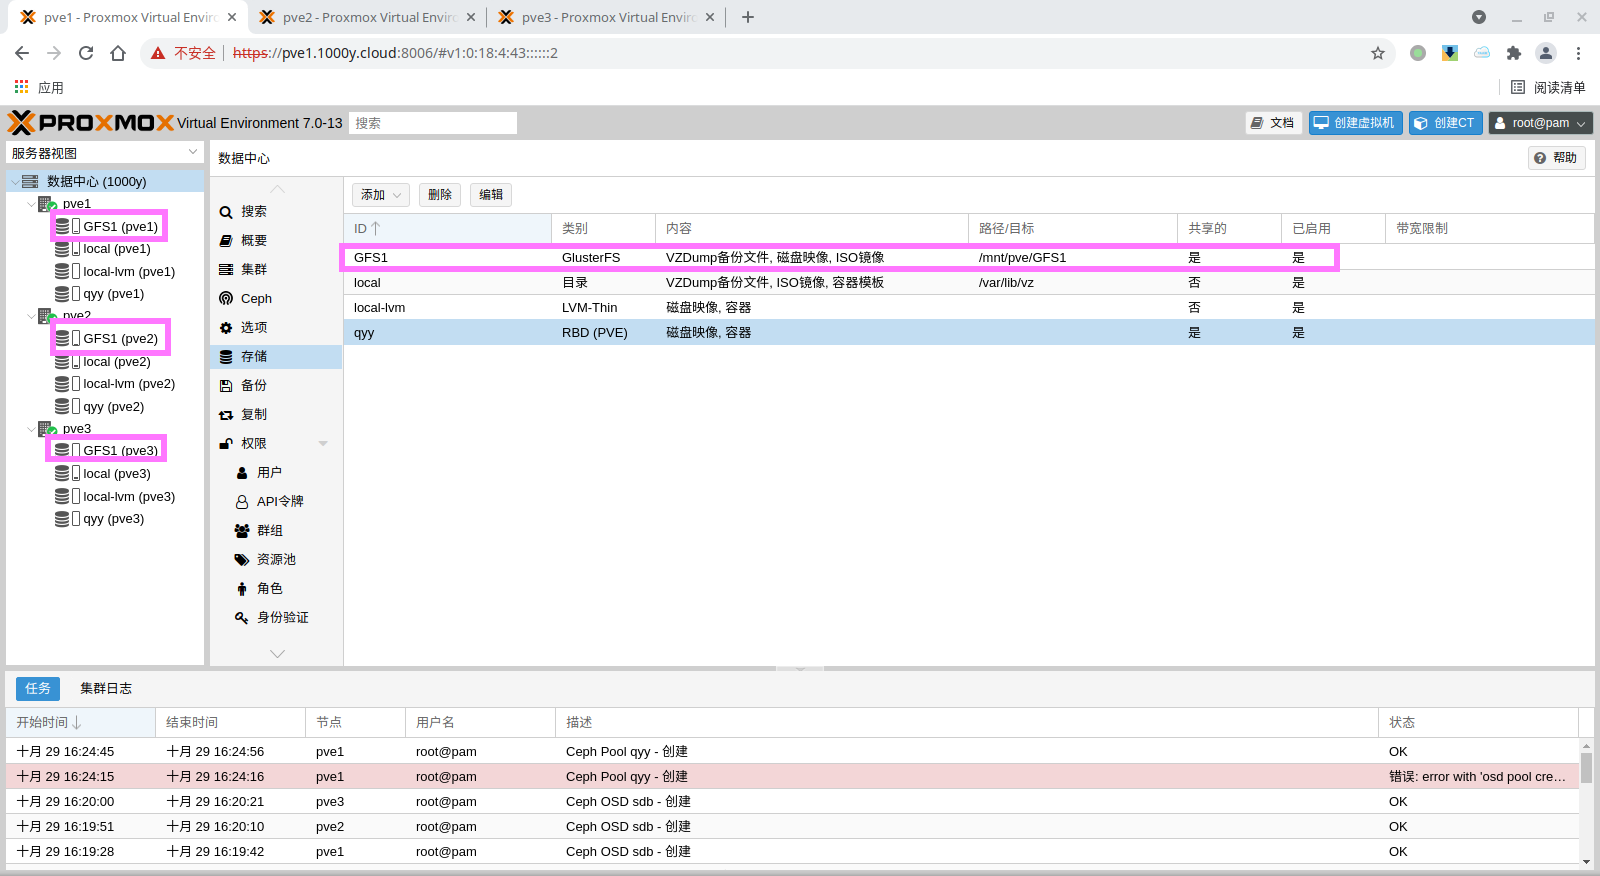This screenshot has width=1600, height=876.
Task: Click the 搜索 search input field
Action: pos(432,123)
